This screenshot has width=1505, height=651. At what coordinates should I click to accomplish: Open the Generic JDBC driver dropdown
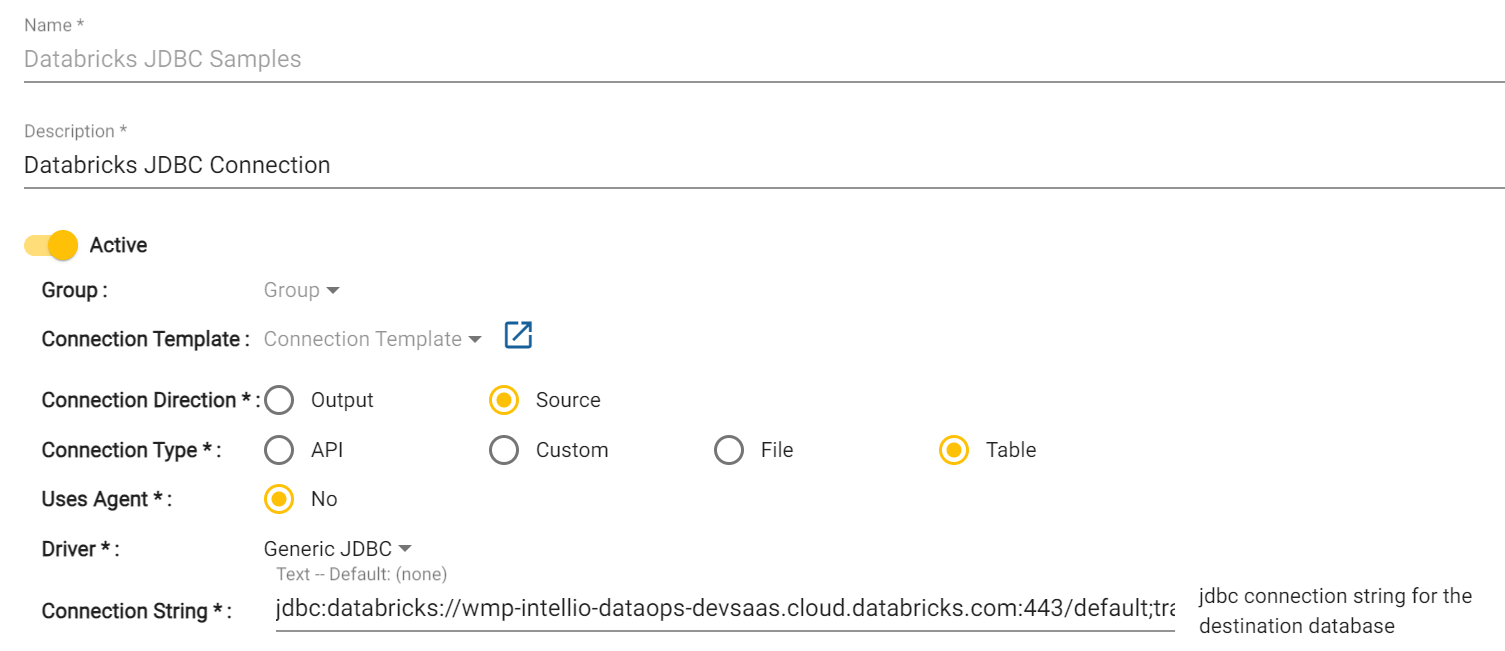click(x=337, y=549)
